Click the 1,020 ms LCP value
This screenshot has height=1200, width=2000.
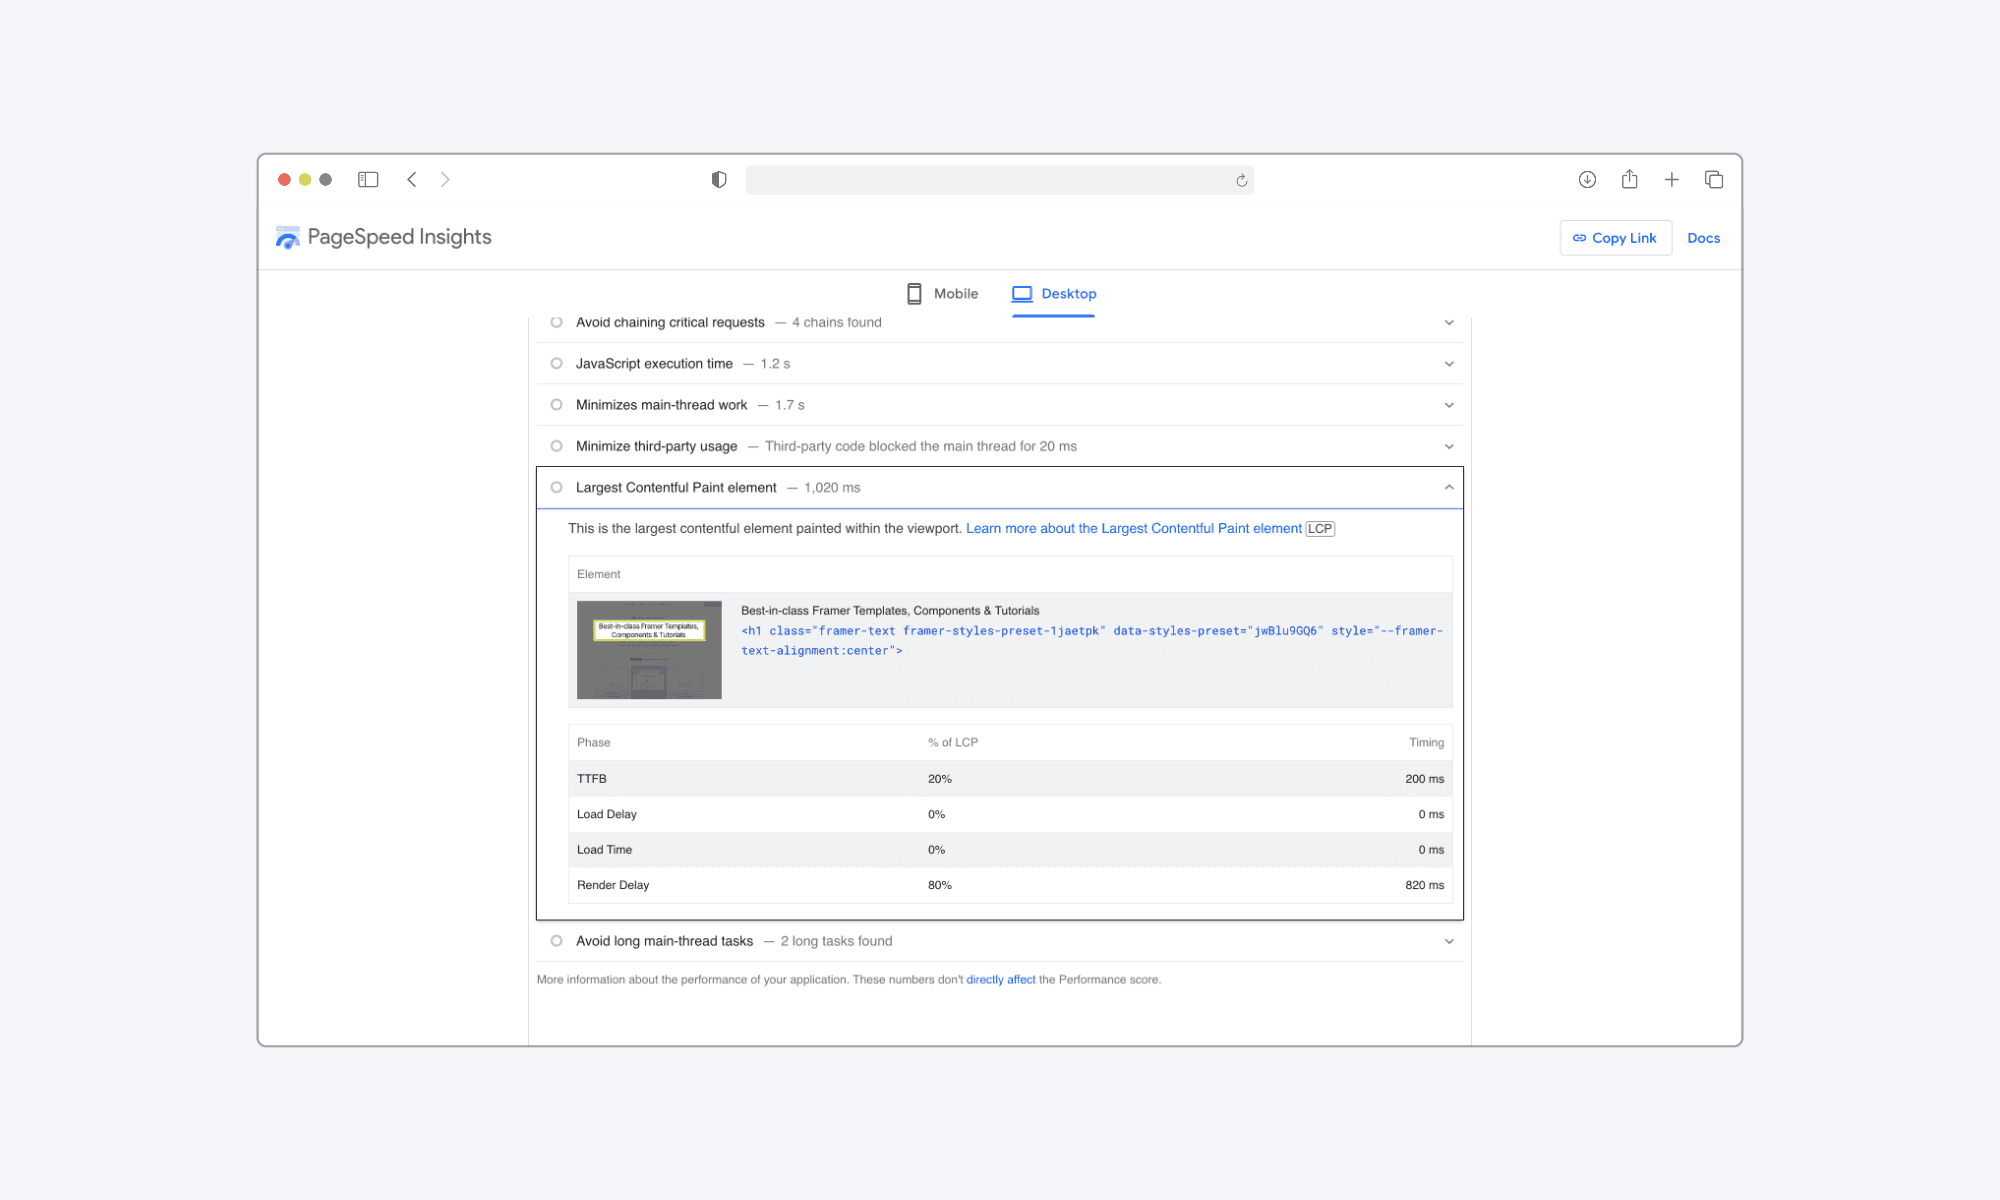[x=832, y=488]
